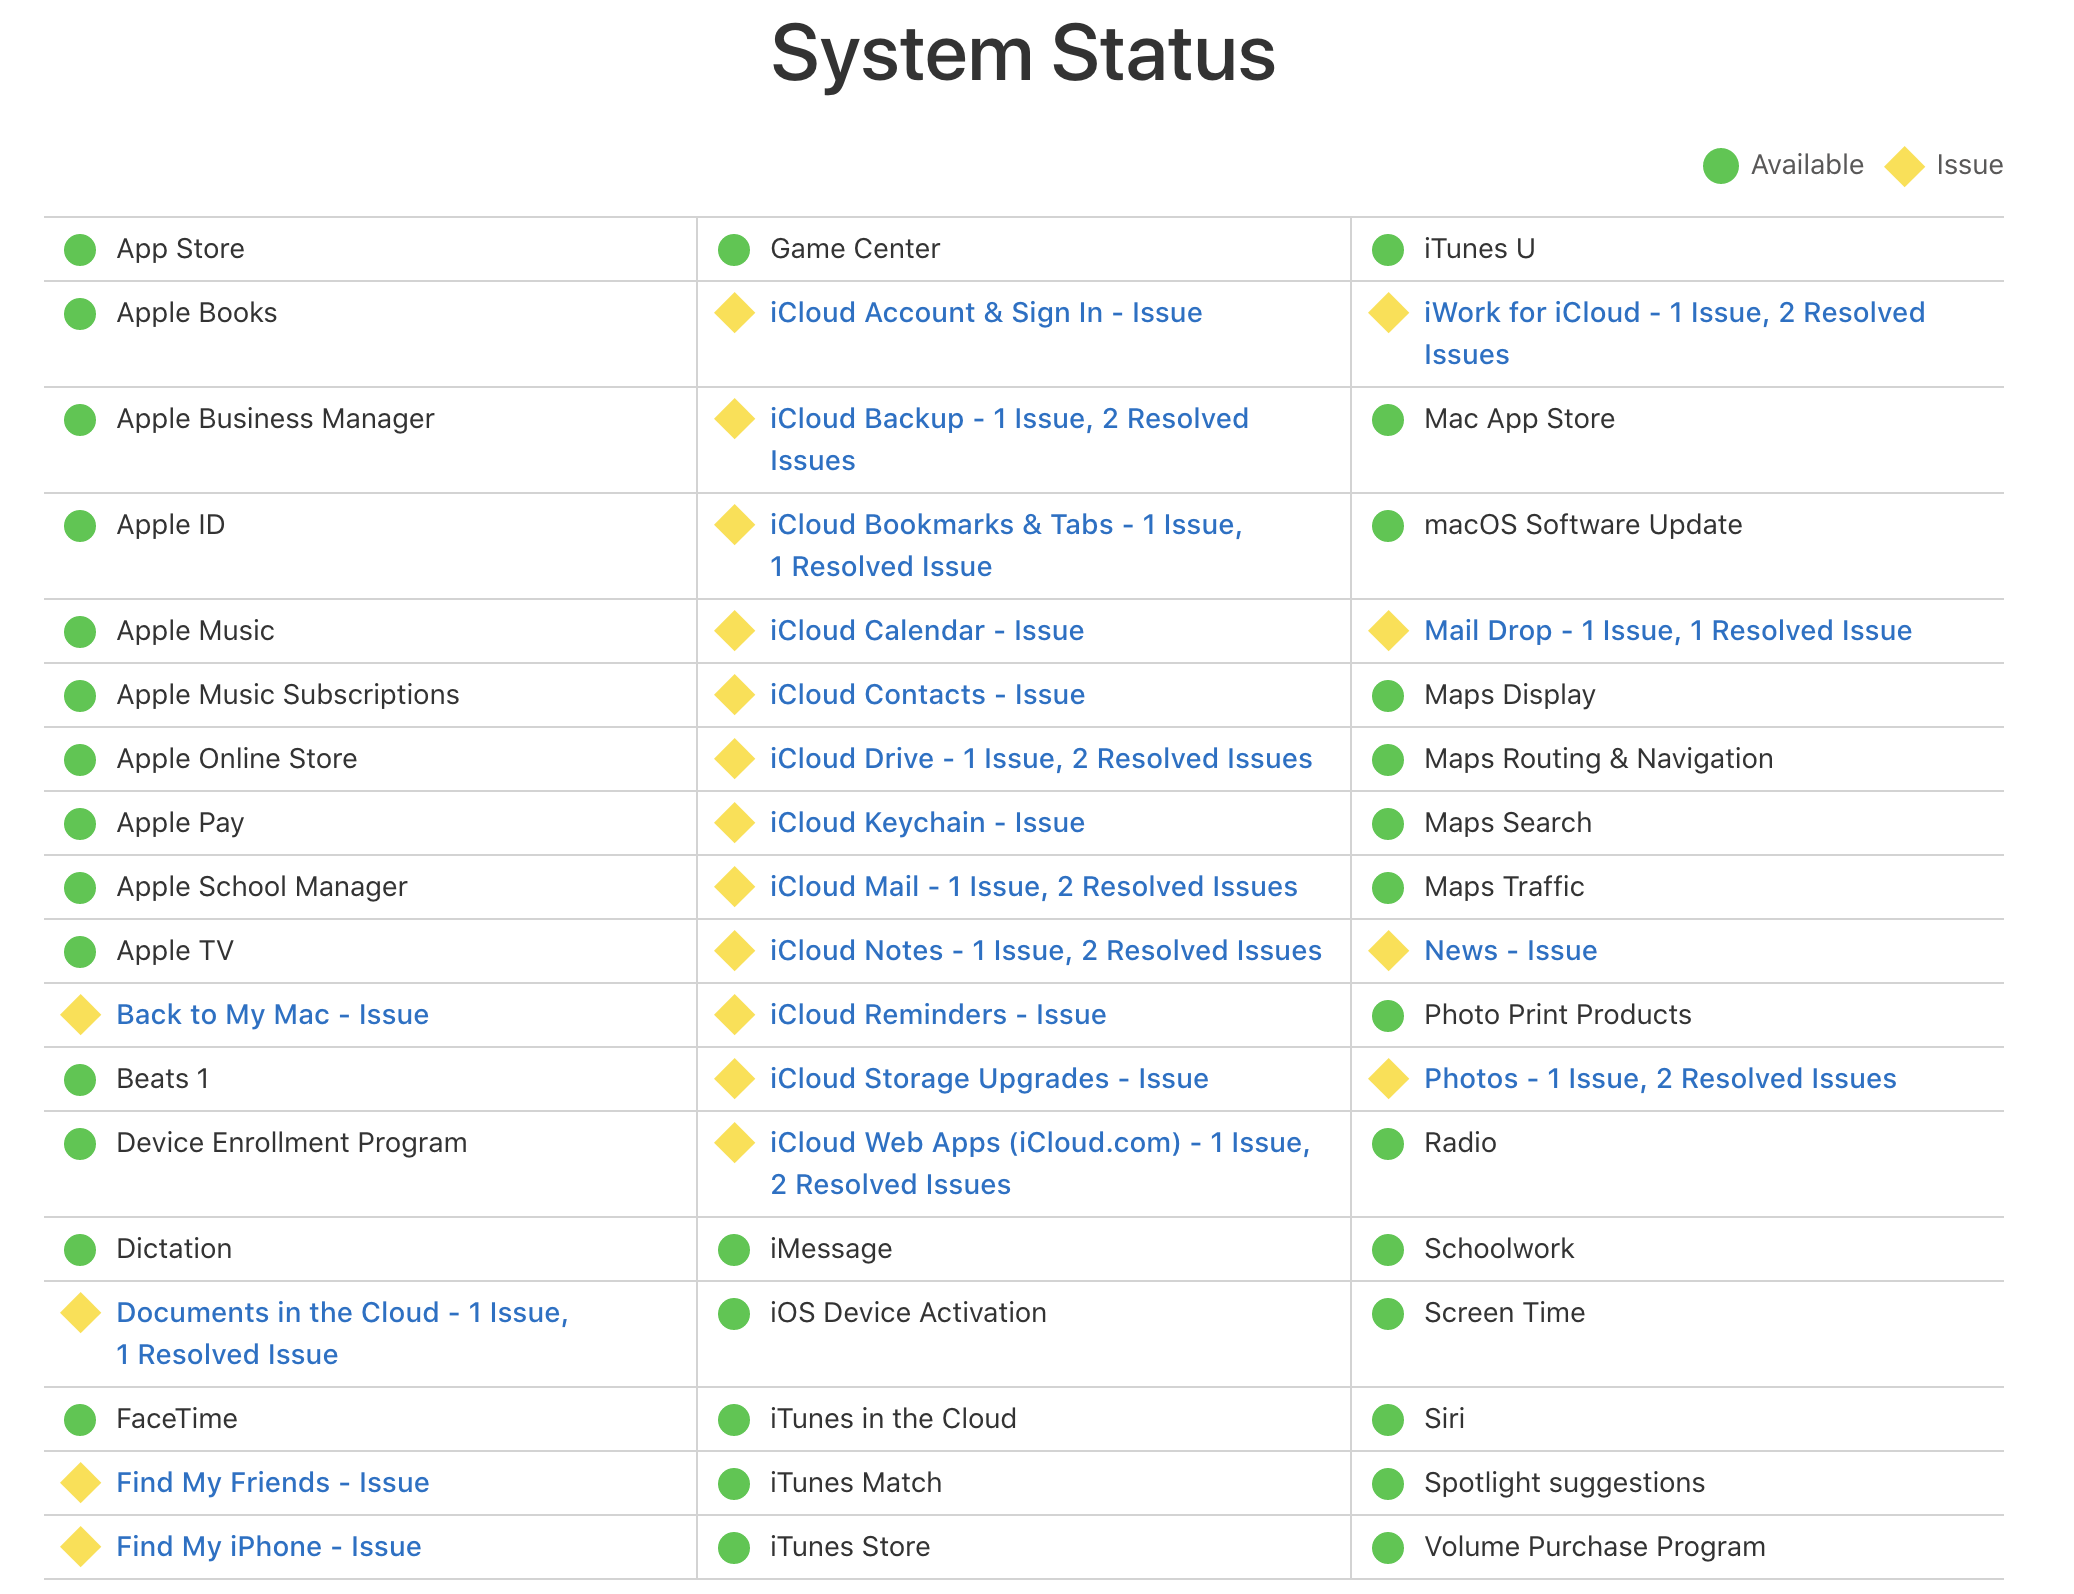Click yellow diamond beside iCloud Storage Upgrades
The height and width of the screenshot is (1594, 2074).
[734, 1079]
